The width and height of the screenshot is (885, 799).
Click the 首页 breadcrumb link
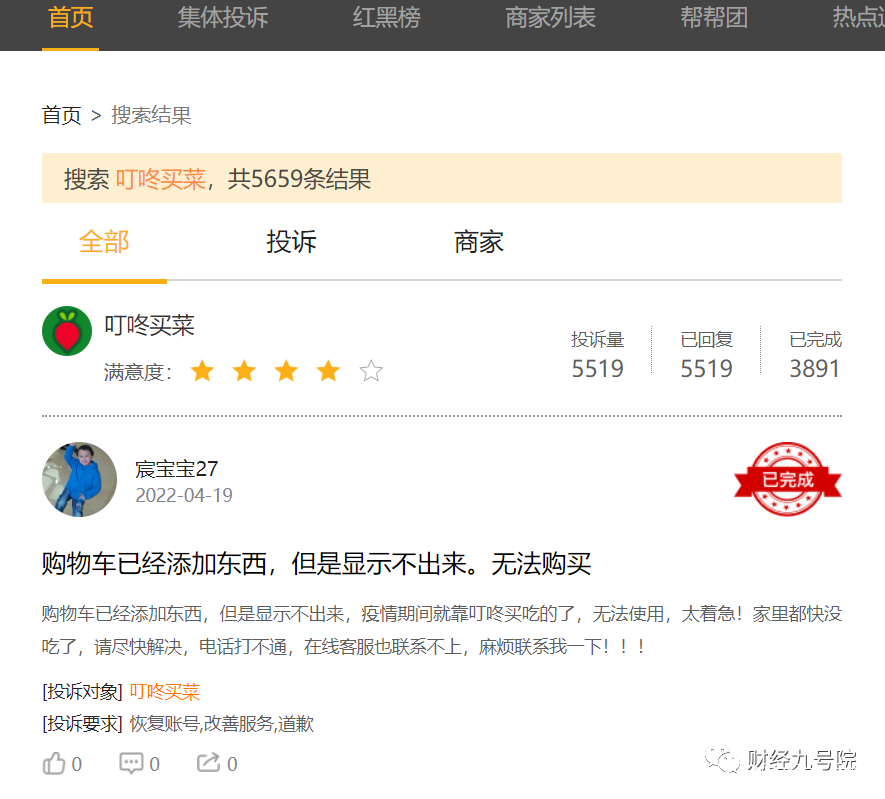62,116
